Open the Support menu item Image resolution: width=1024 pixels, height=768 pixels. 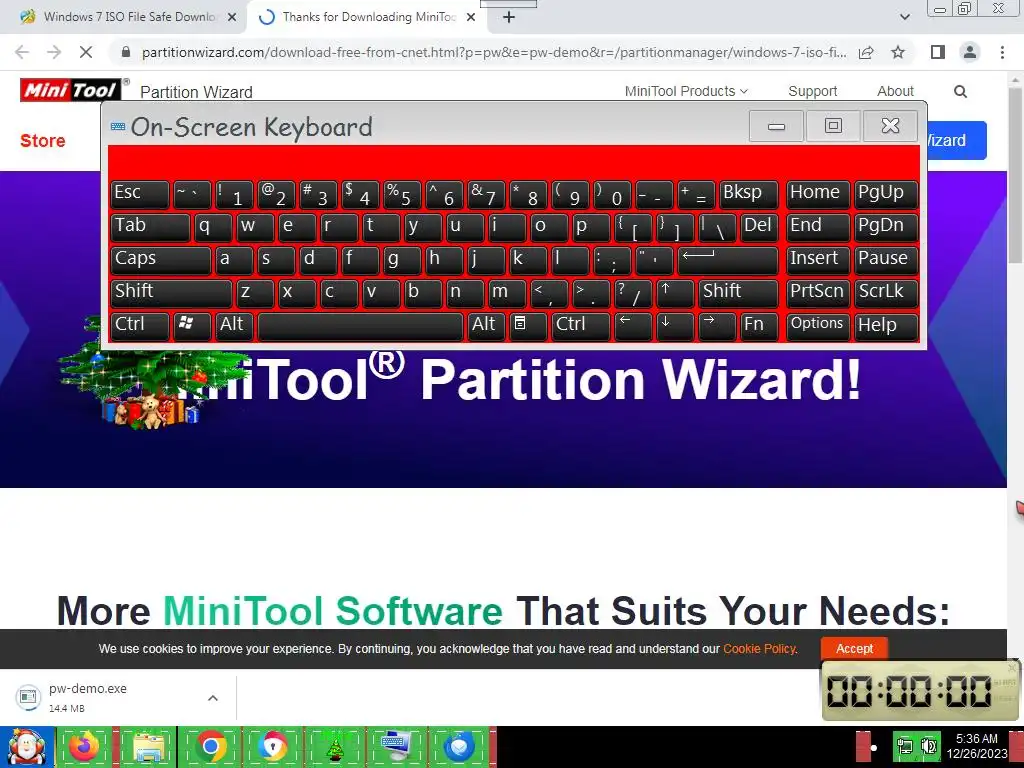(812, 91)
